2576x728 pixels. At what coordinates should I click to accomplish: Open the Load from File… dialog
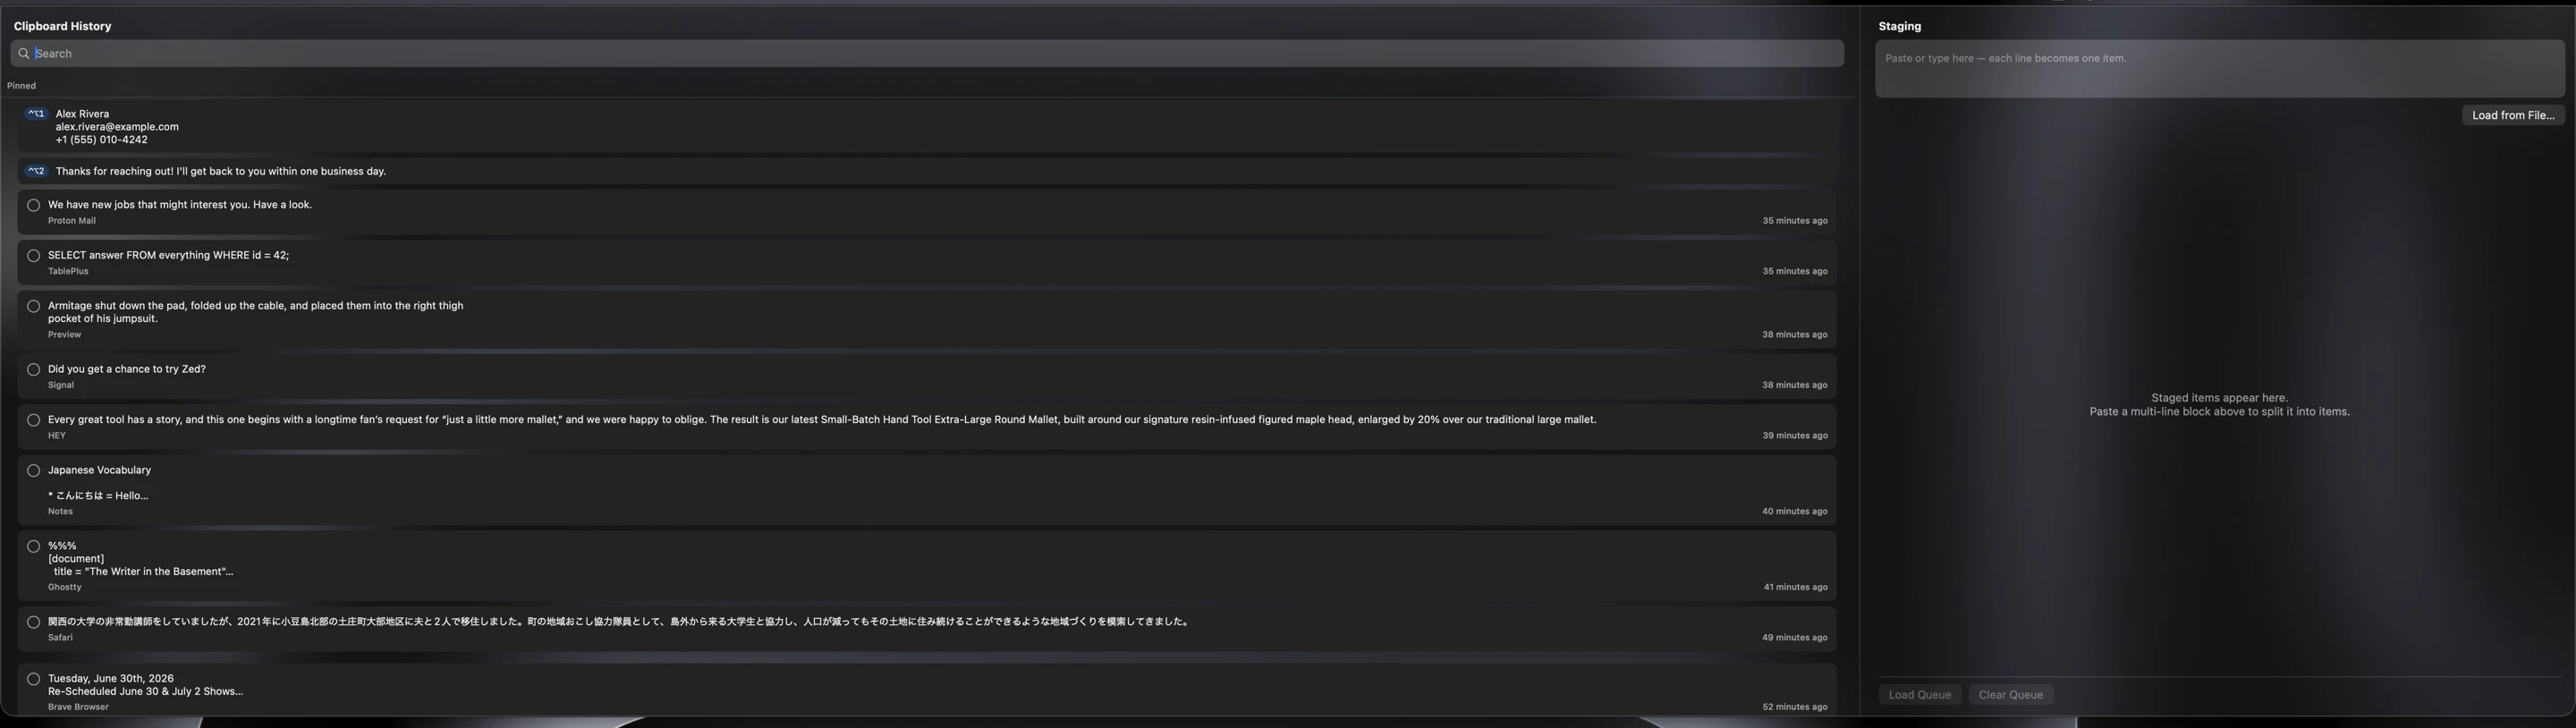coord(2513,116)
